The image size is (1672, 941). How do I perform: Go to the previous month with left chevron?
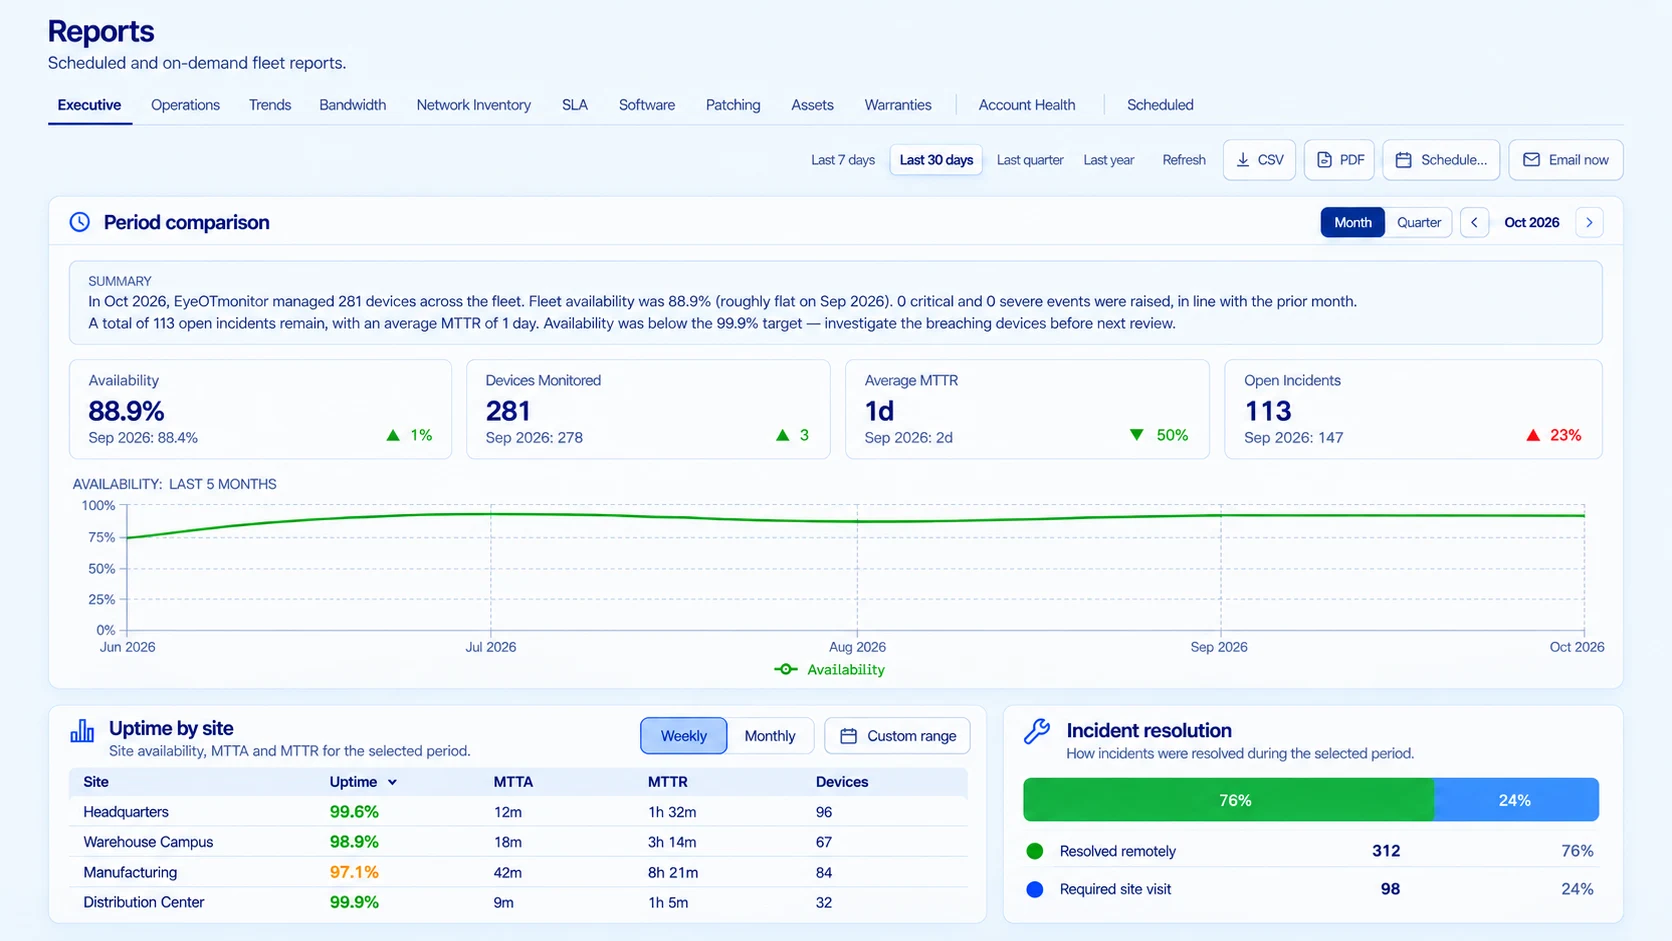pyautogui.click(x=1474, y=222)
